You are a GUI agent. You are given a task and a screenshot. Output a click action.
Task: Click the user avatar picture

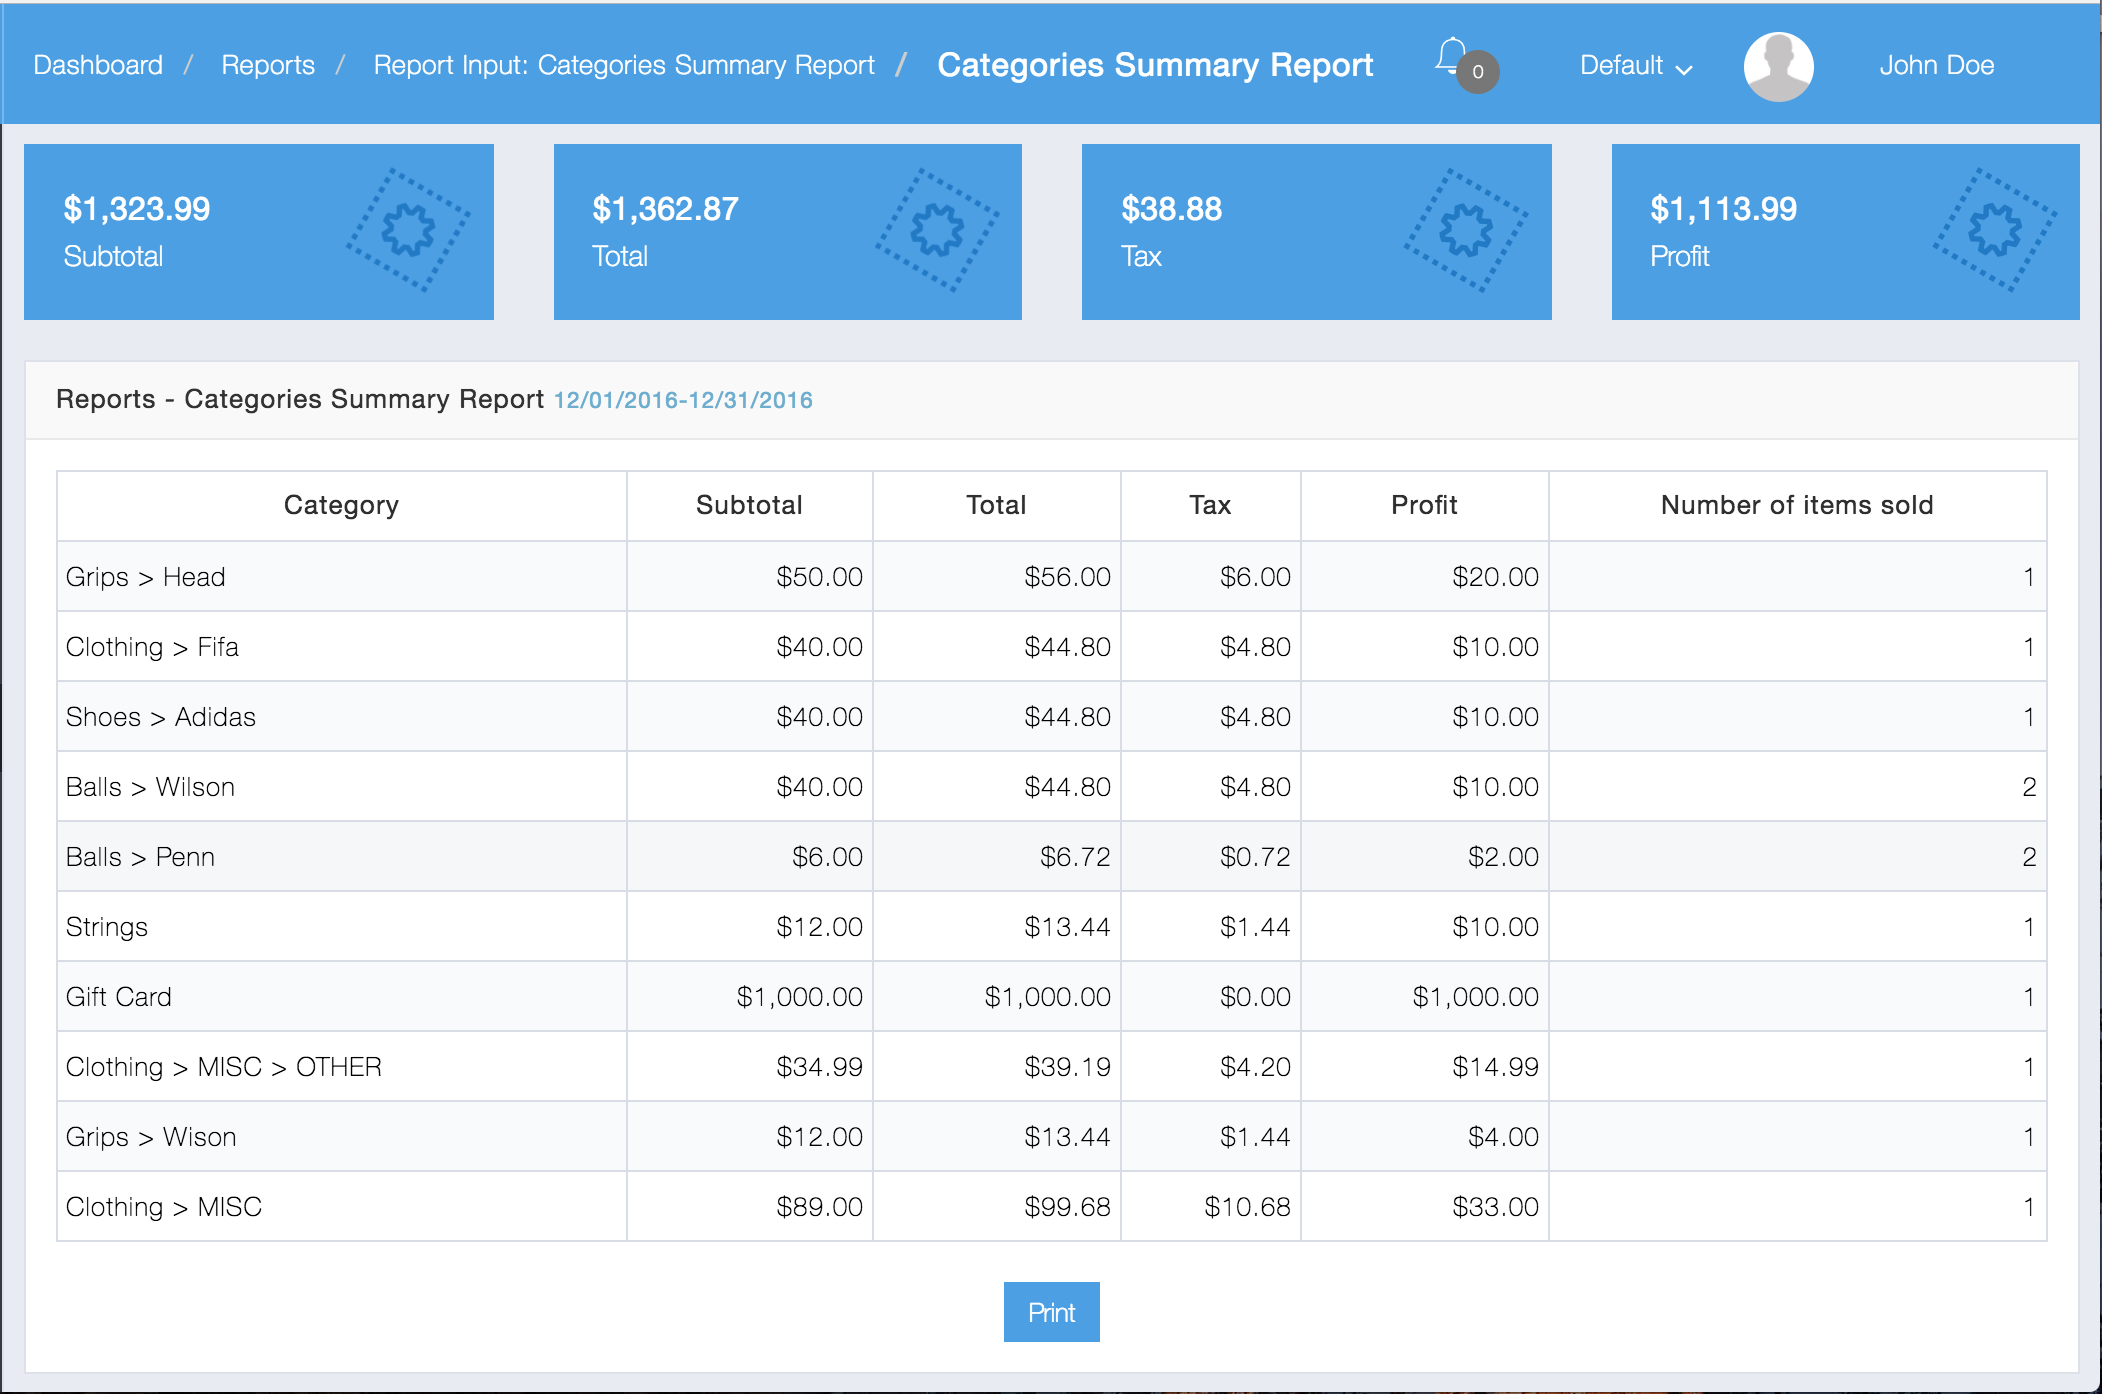[x=1778, y=66]
